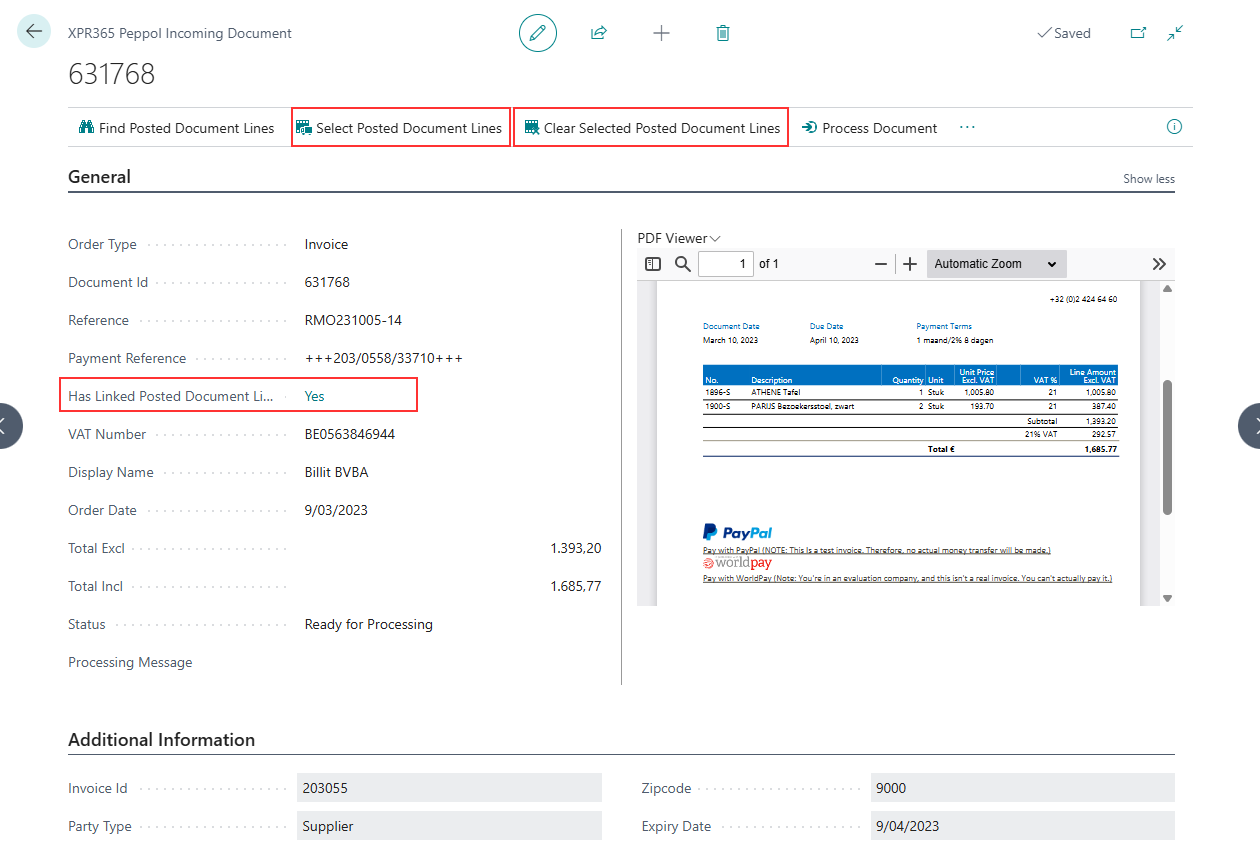Click the Expiry Date field
The width and height of the screenshot is (1260, 844).
click(1023, 826)
